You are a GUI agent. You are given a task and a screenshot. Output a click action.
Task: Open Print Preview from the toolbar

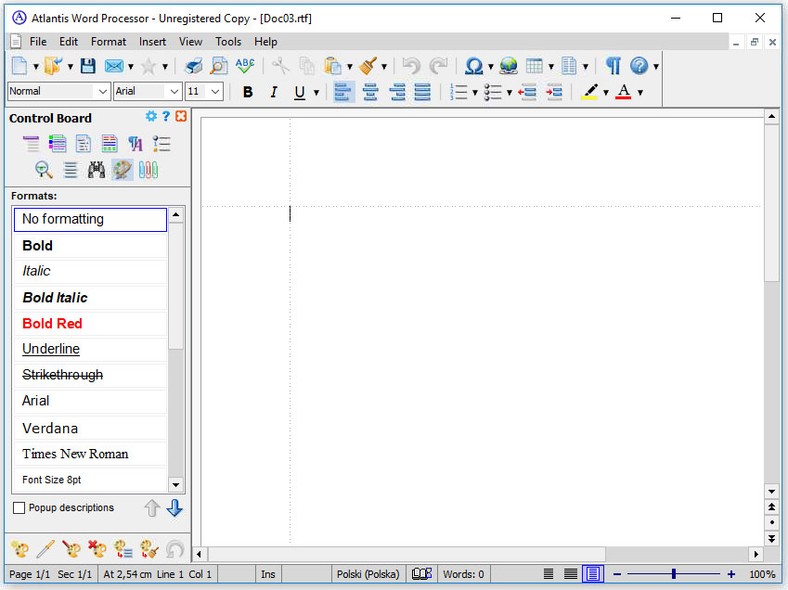pyautogui.click(x=218, y=66)
